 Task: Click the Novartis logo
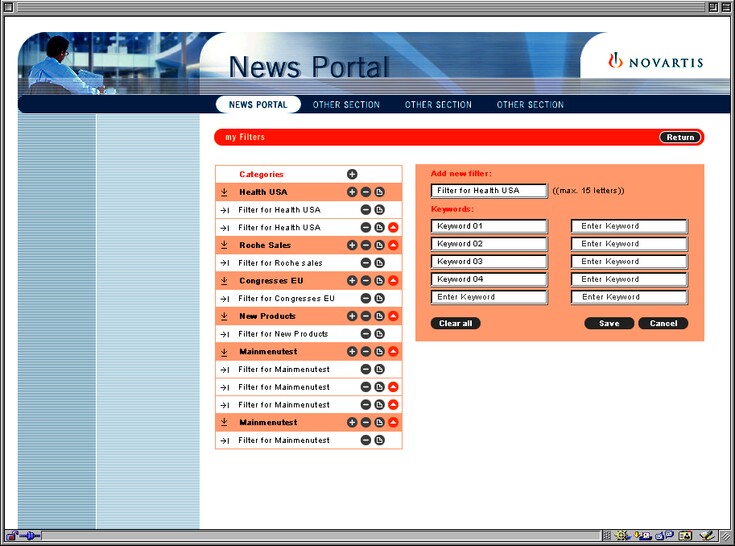[x=655, y=61]
